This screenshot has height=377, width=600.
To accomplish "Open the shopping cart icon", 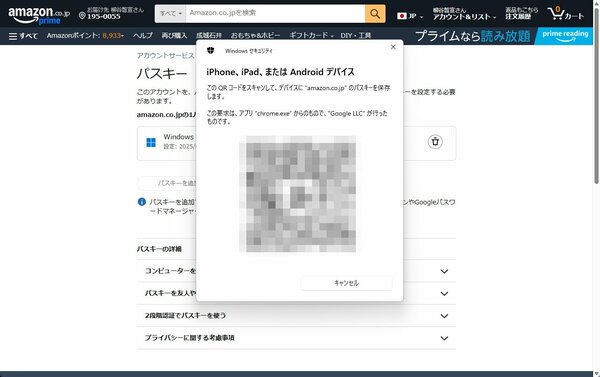I will tap(565, 14).
